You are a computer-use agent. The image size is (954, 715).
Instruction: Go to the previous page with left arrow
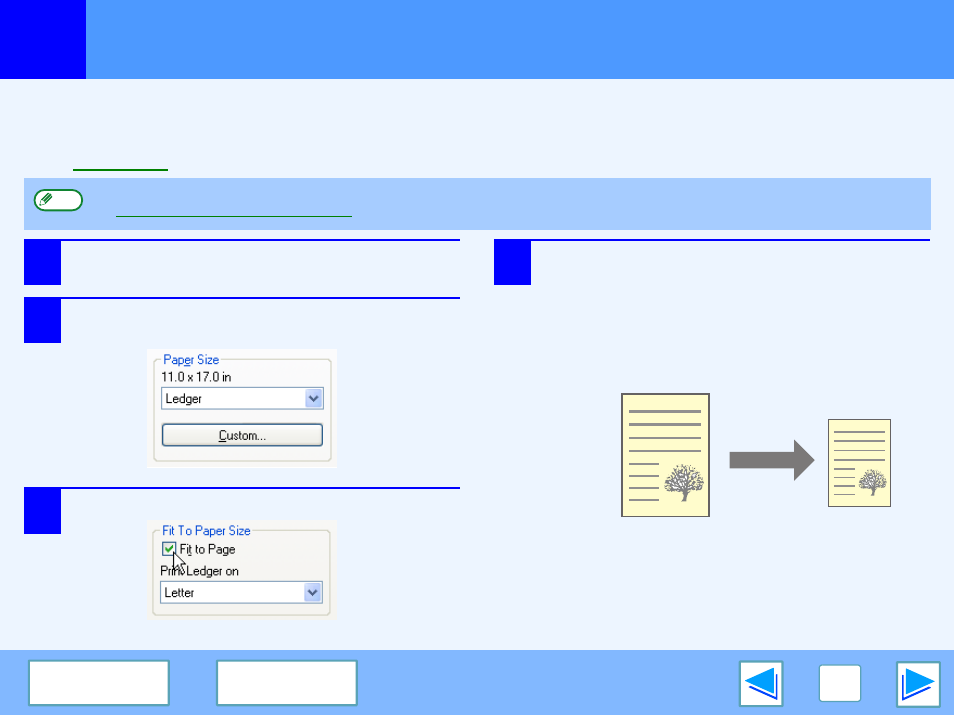click(x=761, y=683)
